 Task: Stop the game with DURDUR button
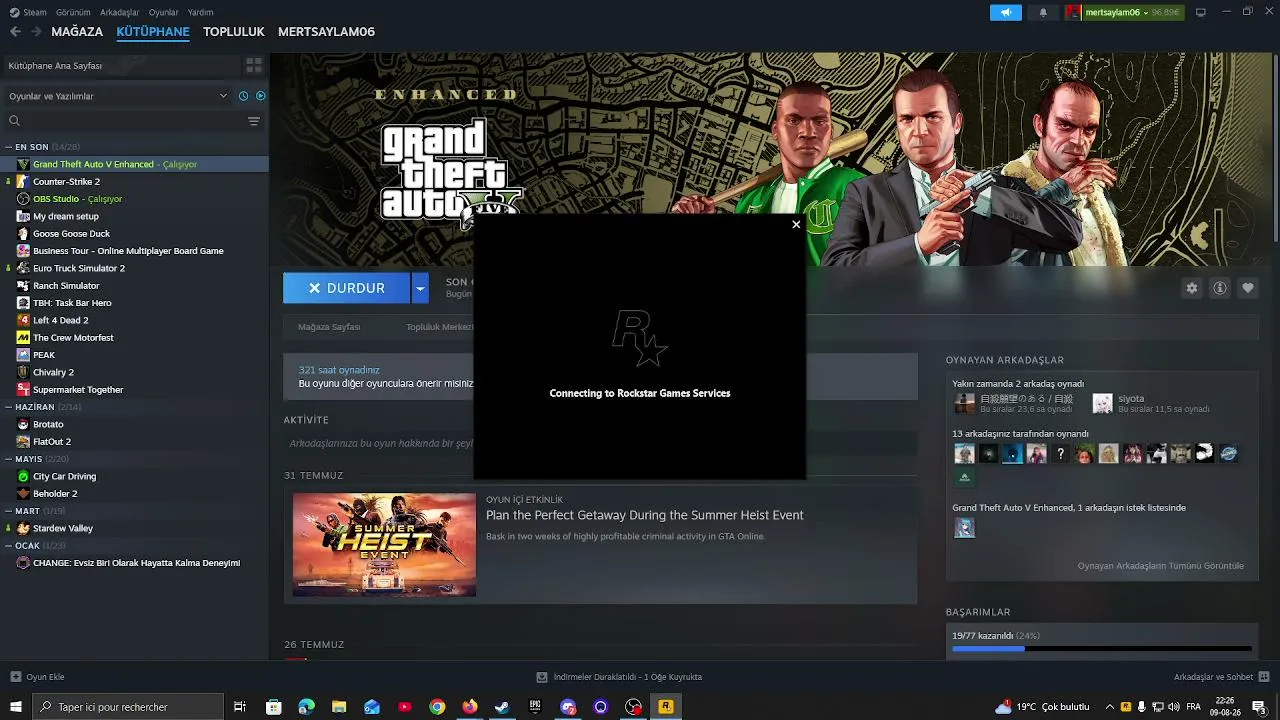pos(347,288)
